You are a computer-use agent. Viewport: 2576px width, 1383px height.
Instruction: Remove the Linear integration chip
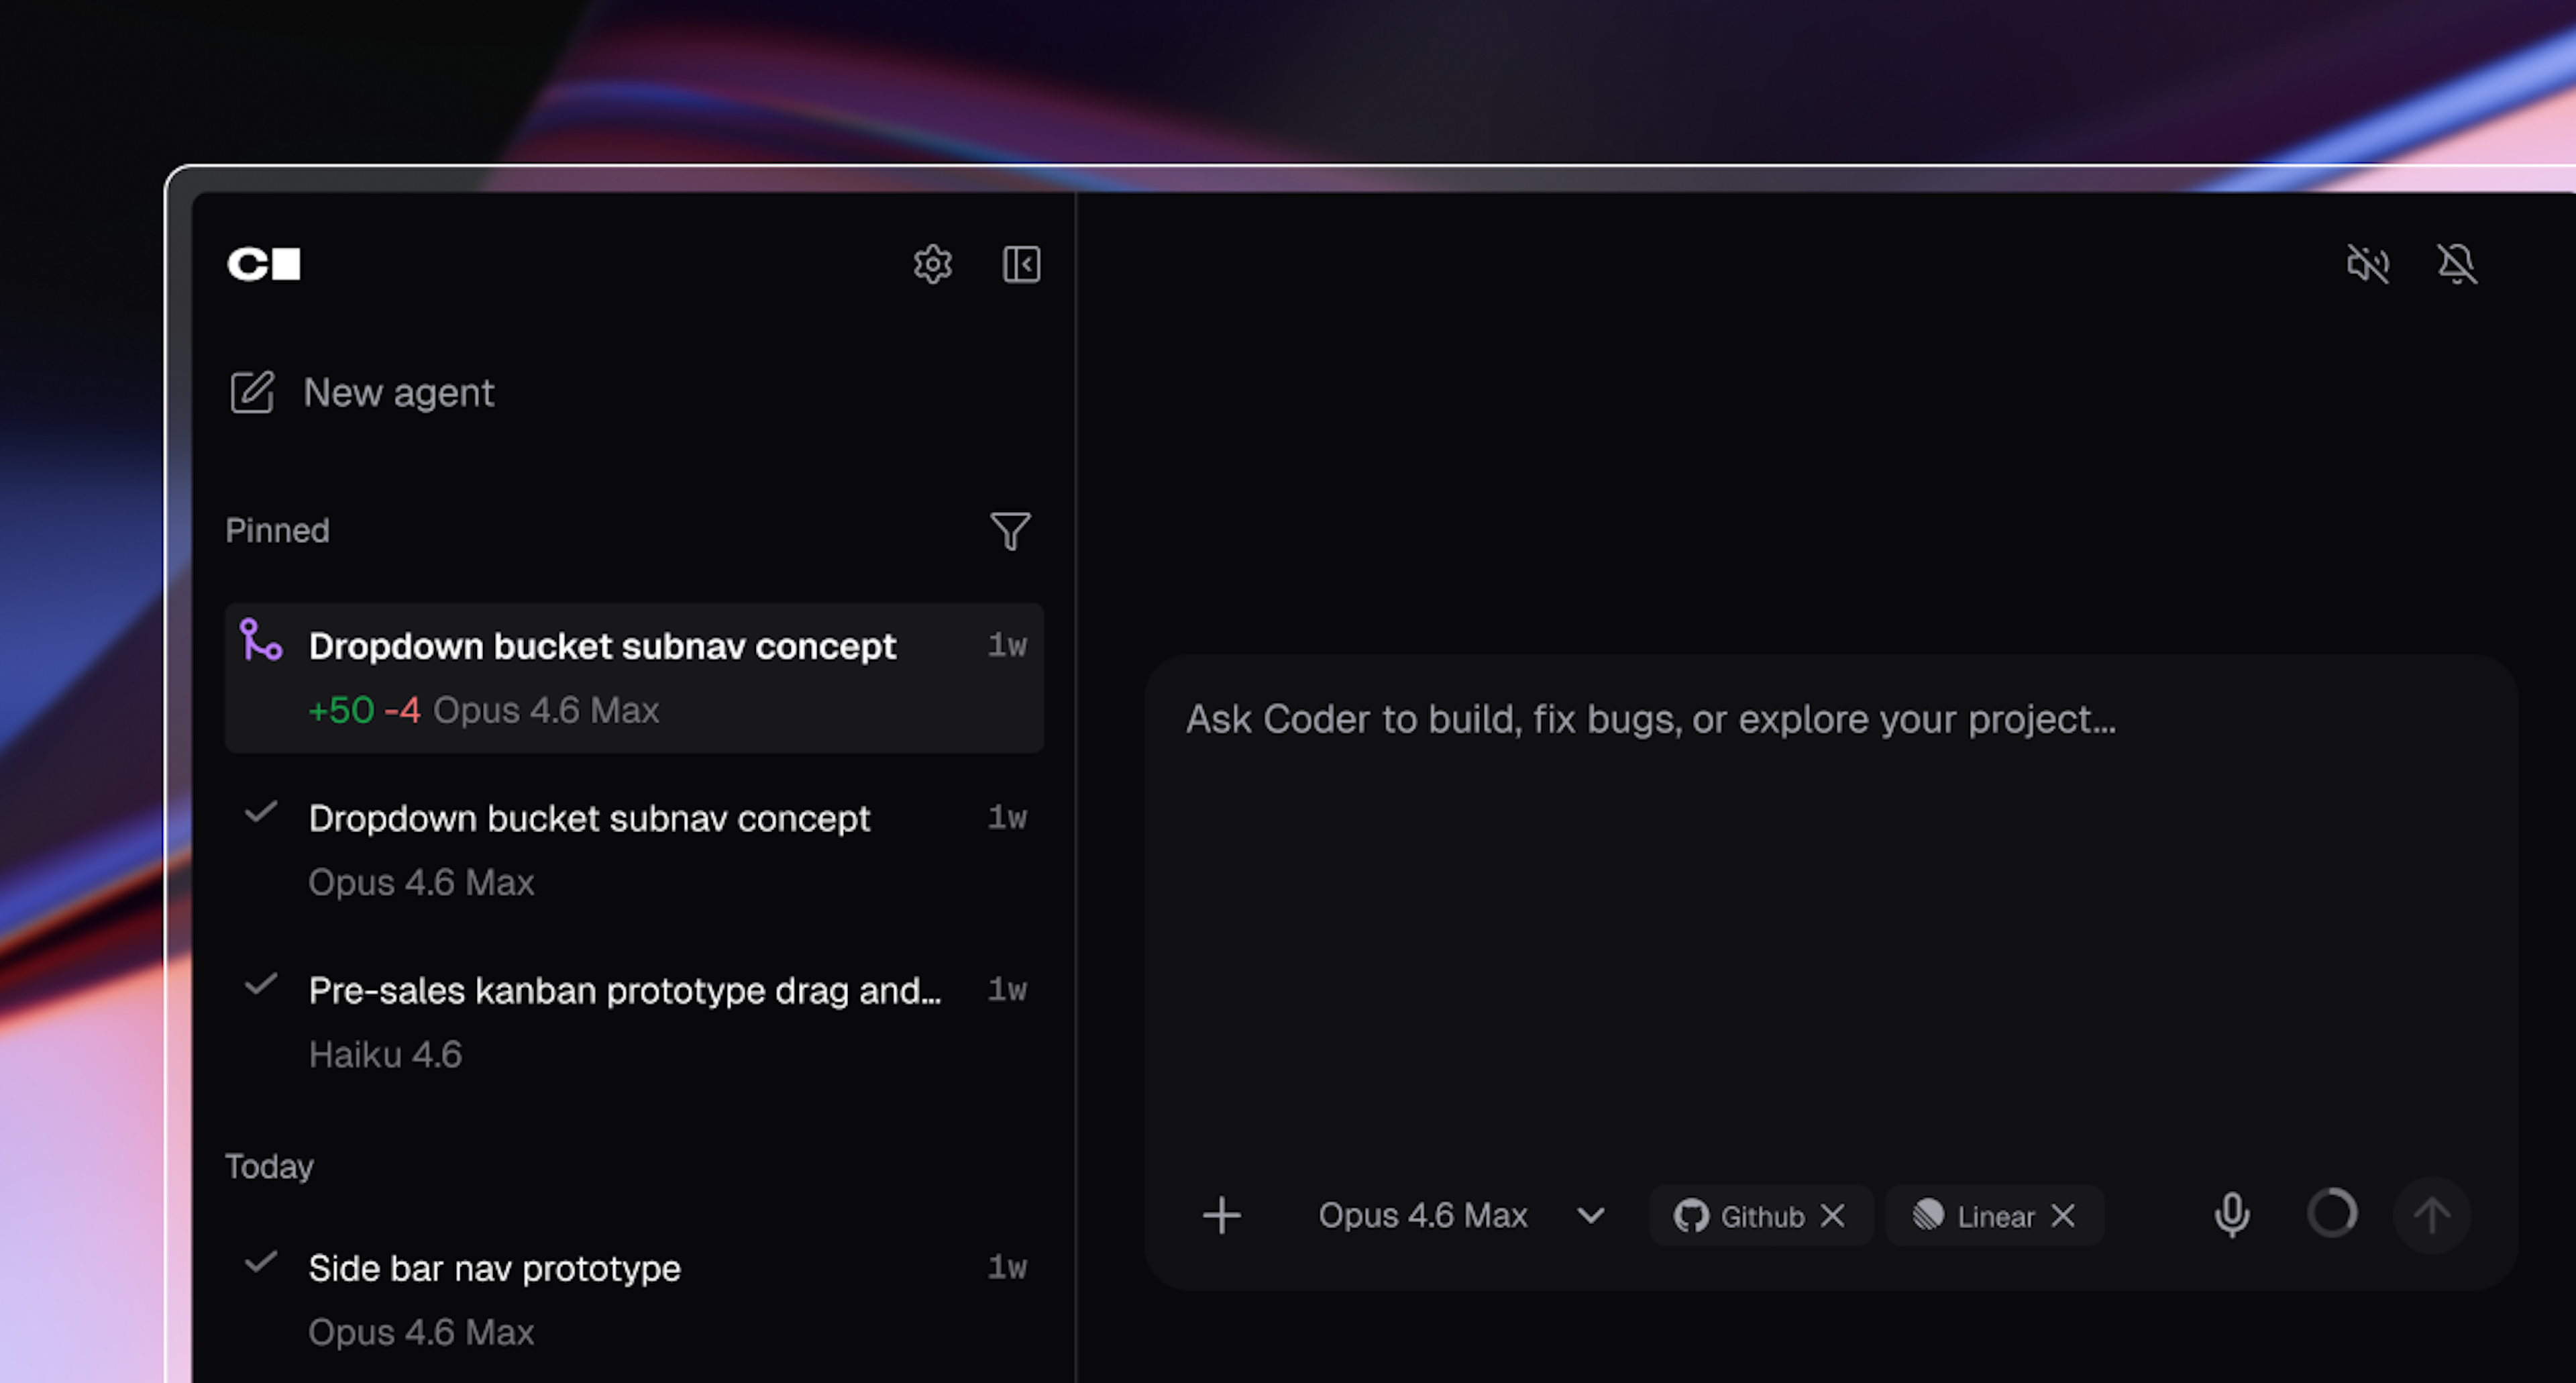(2063, 1216)
